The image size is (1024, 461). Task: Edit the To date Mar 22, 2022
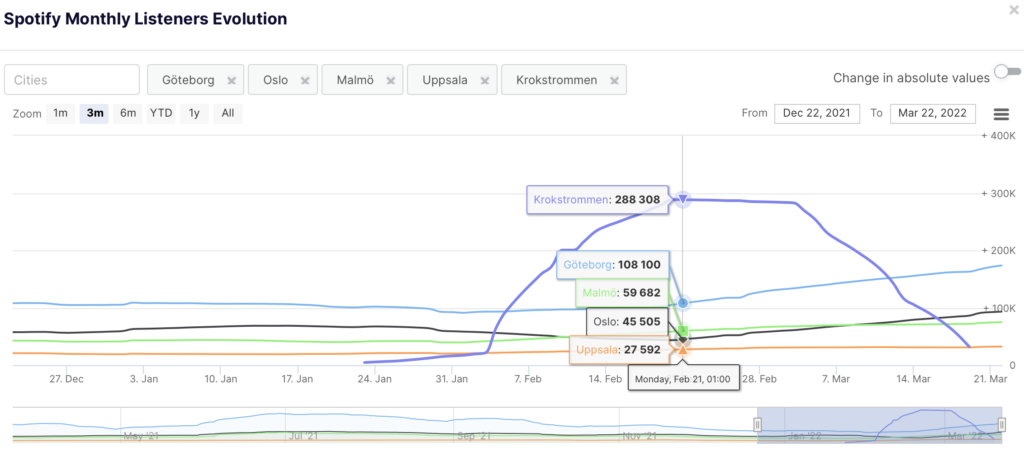click(933, 113)
